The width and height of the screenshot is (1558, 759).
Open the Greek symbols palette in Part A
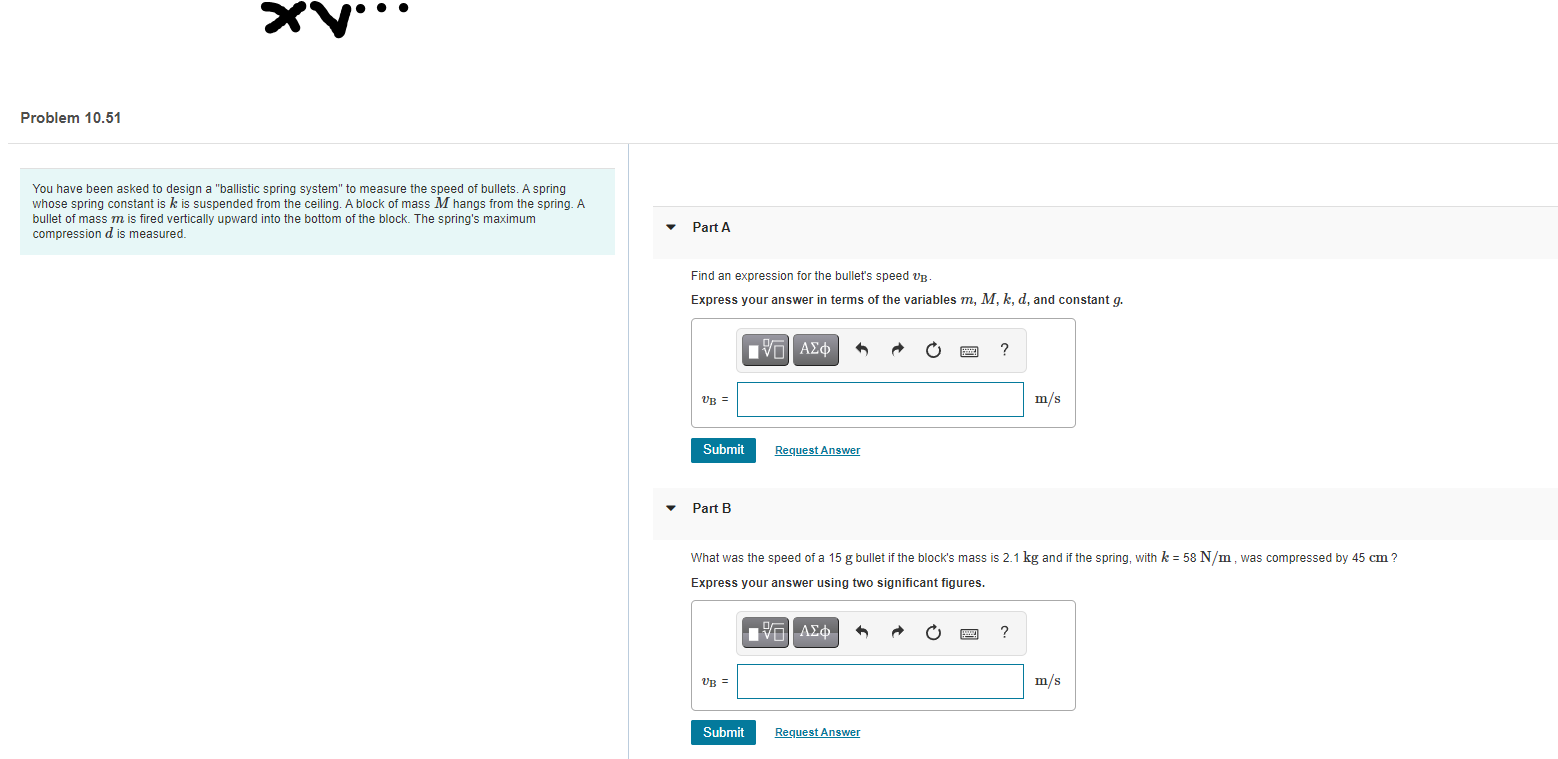815,350
